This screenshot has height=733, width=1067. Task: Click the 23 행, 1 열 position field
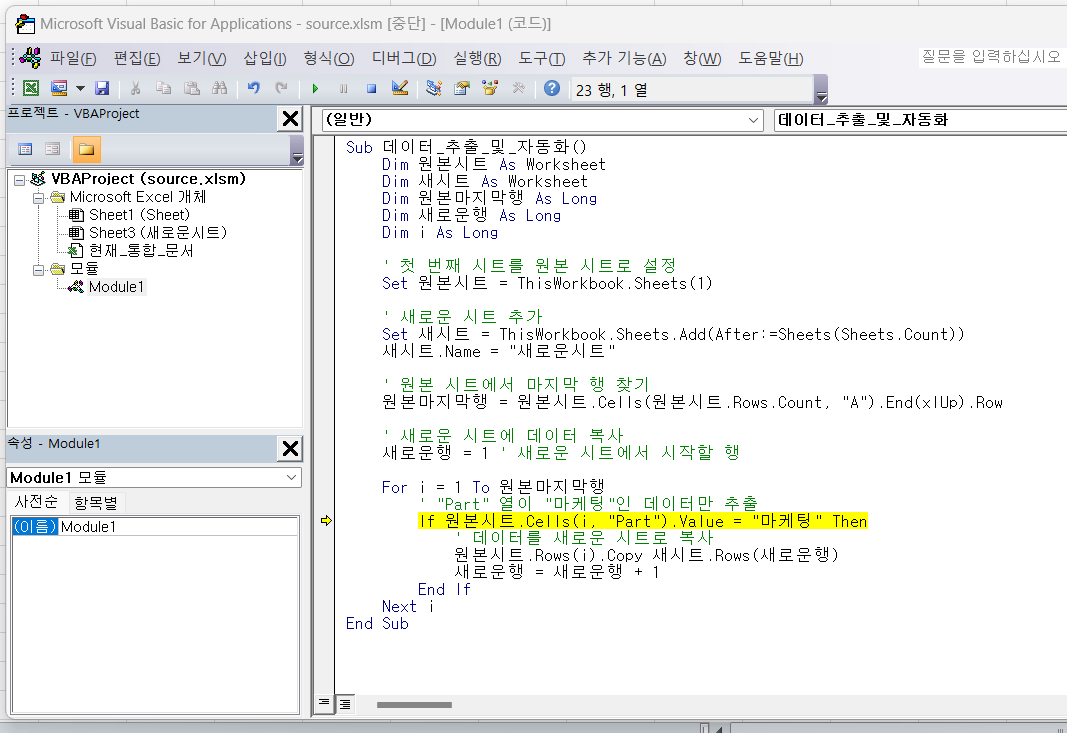point(692,90)
